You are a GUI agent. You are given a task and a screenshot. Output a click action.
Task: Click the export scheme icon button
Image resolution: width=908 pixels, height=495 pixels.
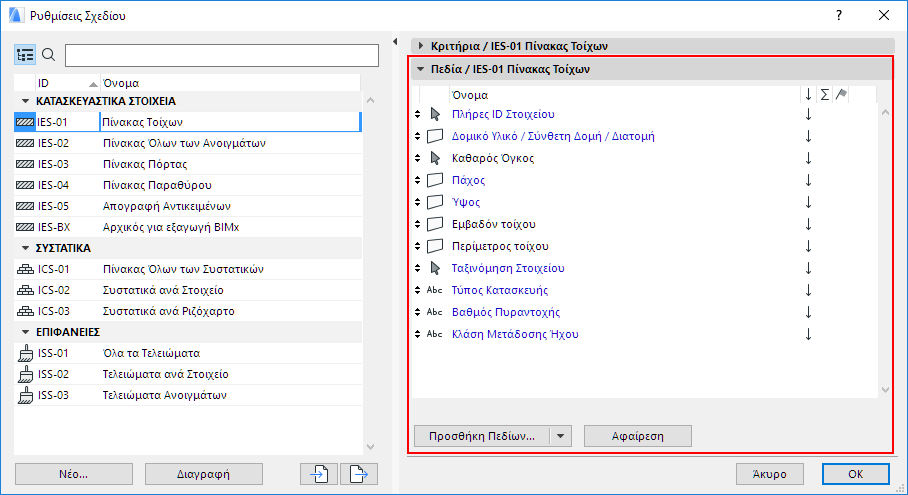(359, 473)
